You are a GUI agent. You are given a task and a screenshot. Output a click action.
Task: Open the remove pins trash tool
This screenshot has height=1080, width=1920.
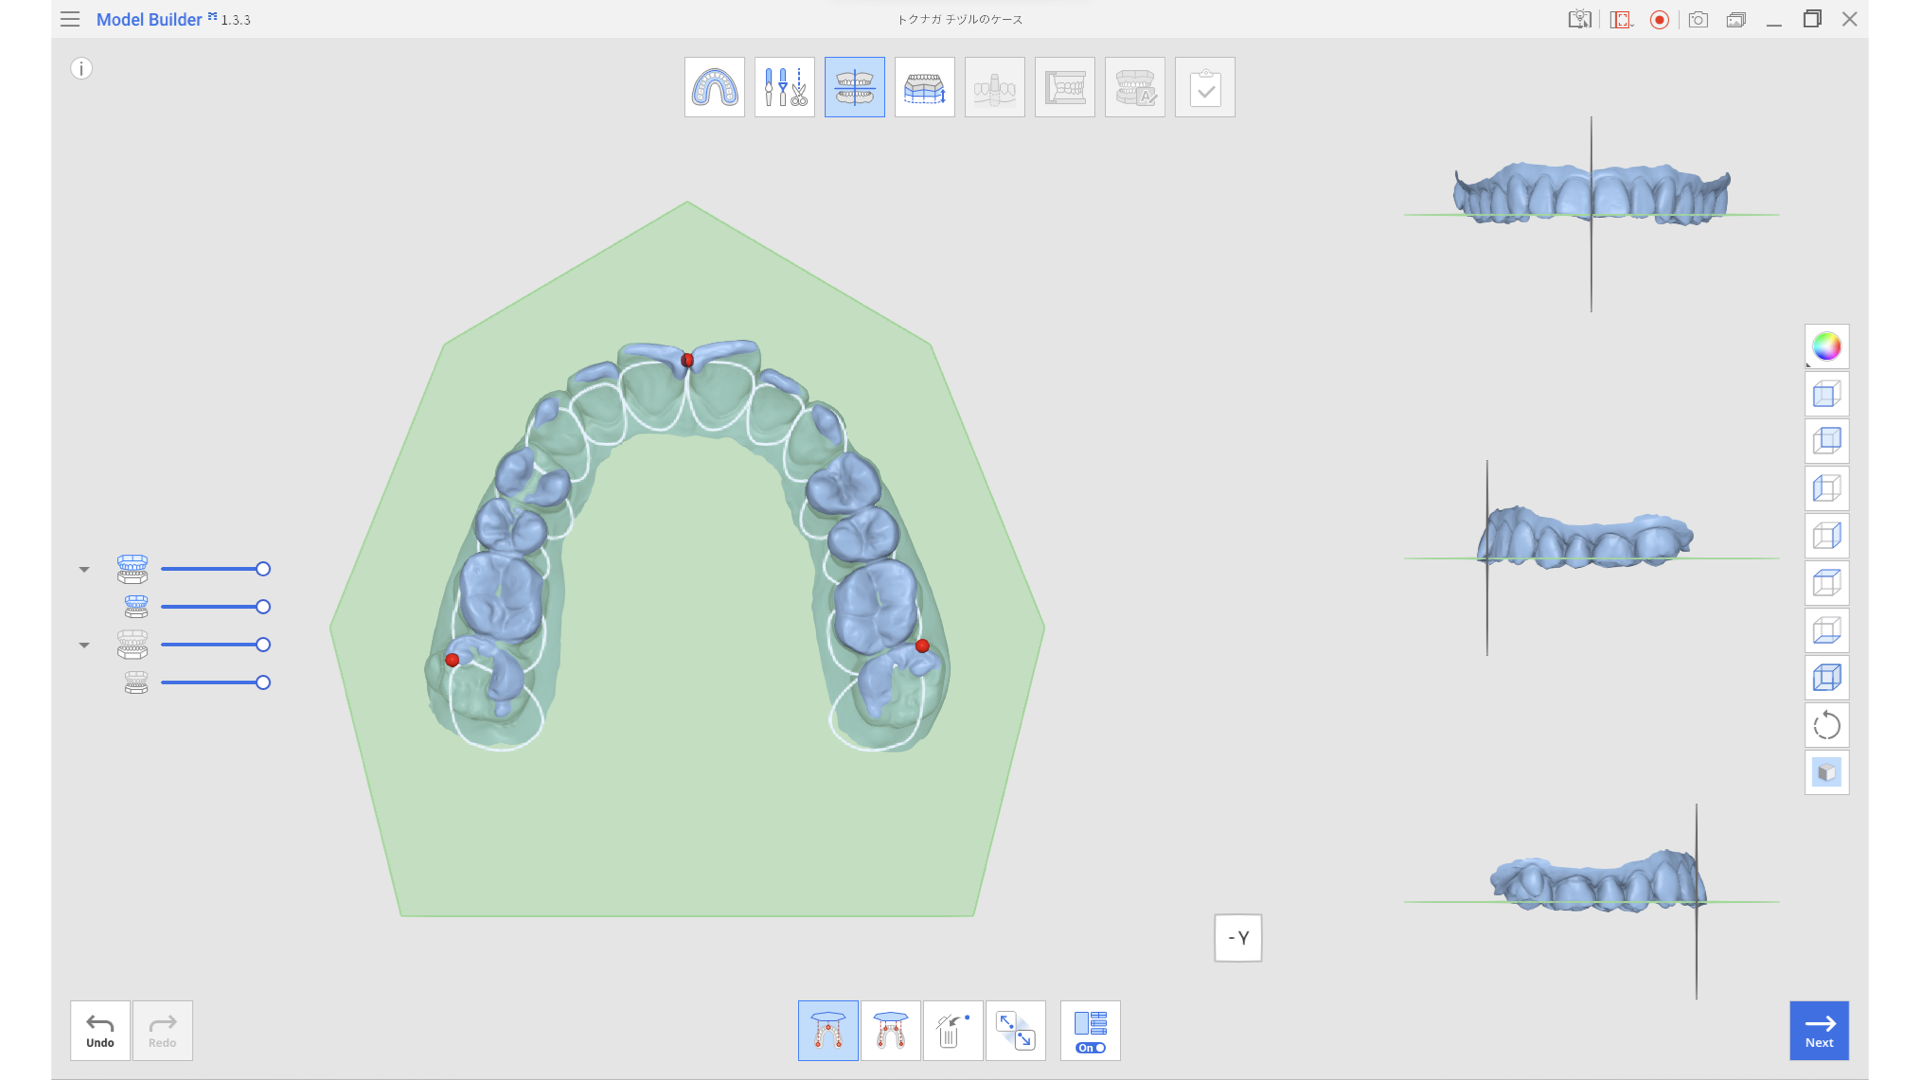tap(952, 1030)
